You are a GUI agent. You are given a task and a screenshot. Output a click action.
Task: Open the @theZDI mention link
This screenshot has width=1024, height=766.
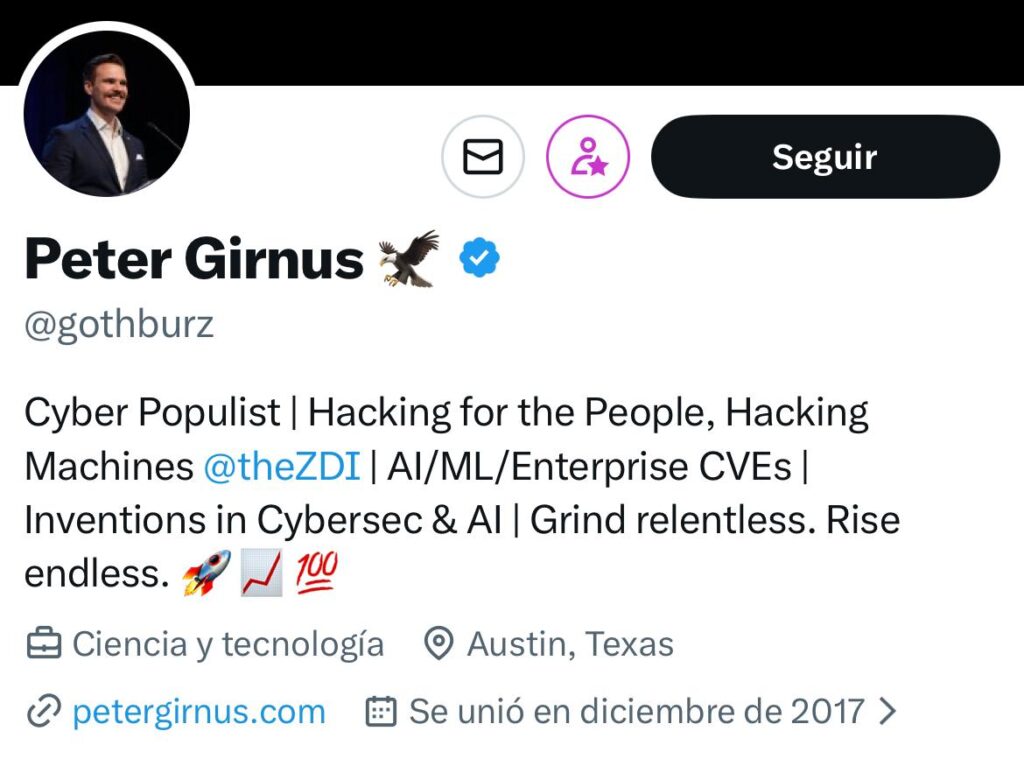(282, 466)
